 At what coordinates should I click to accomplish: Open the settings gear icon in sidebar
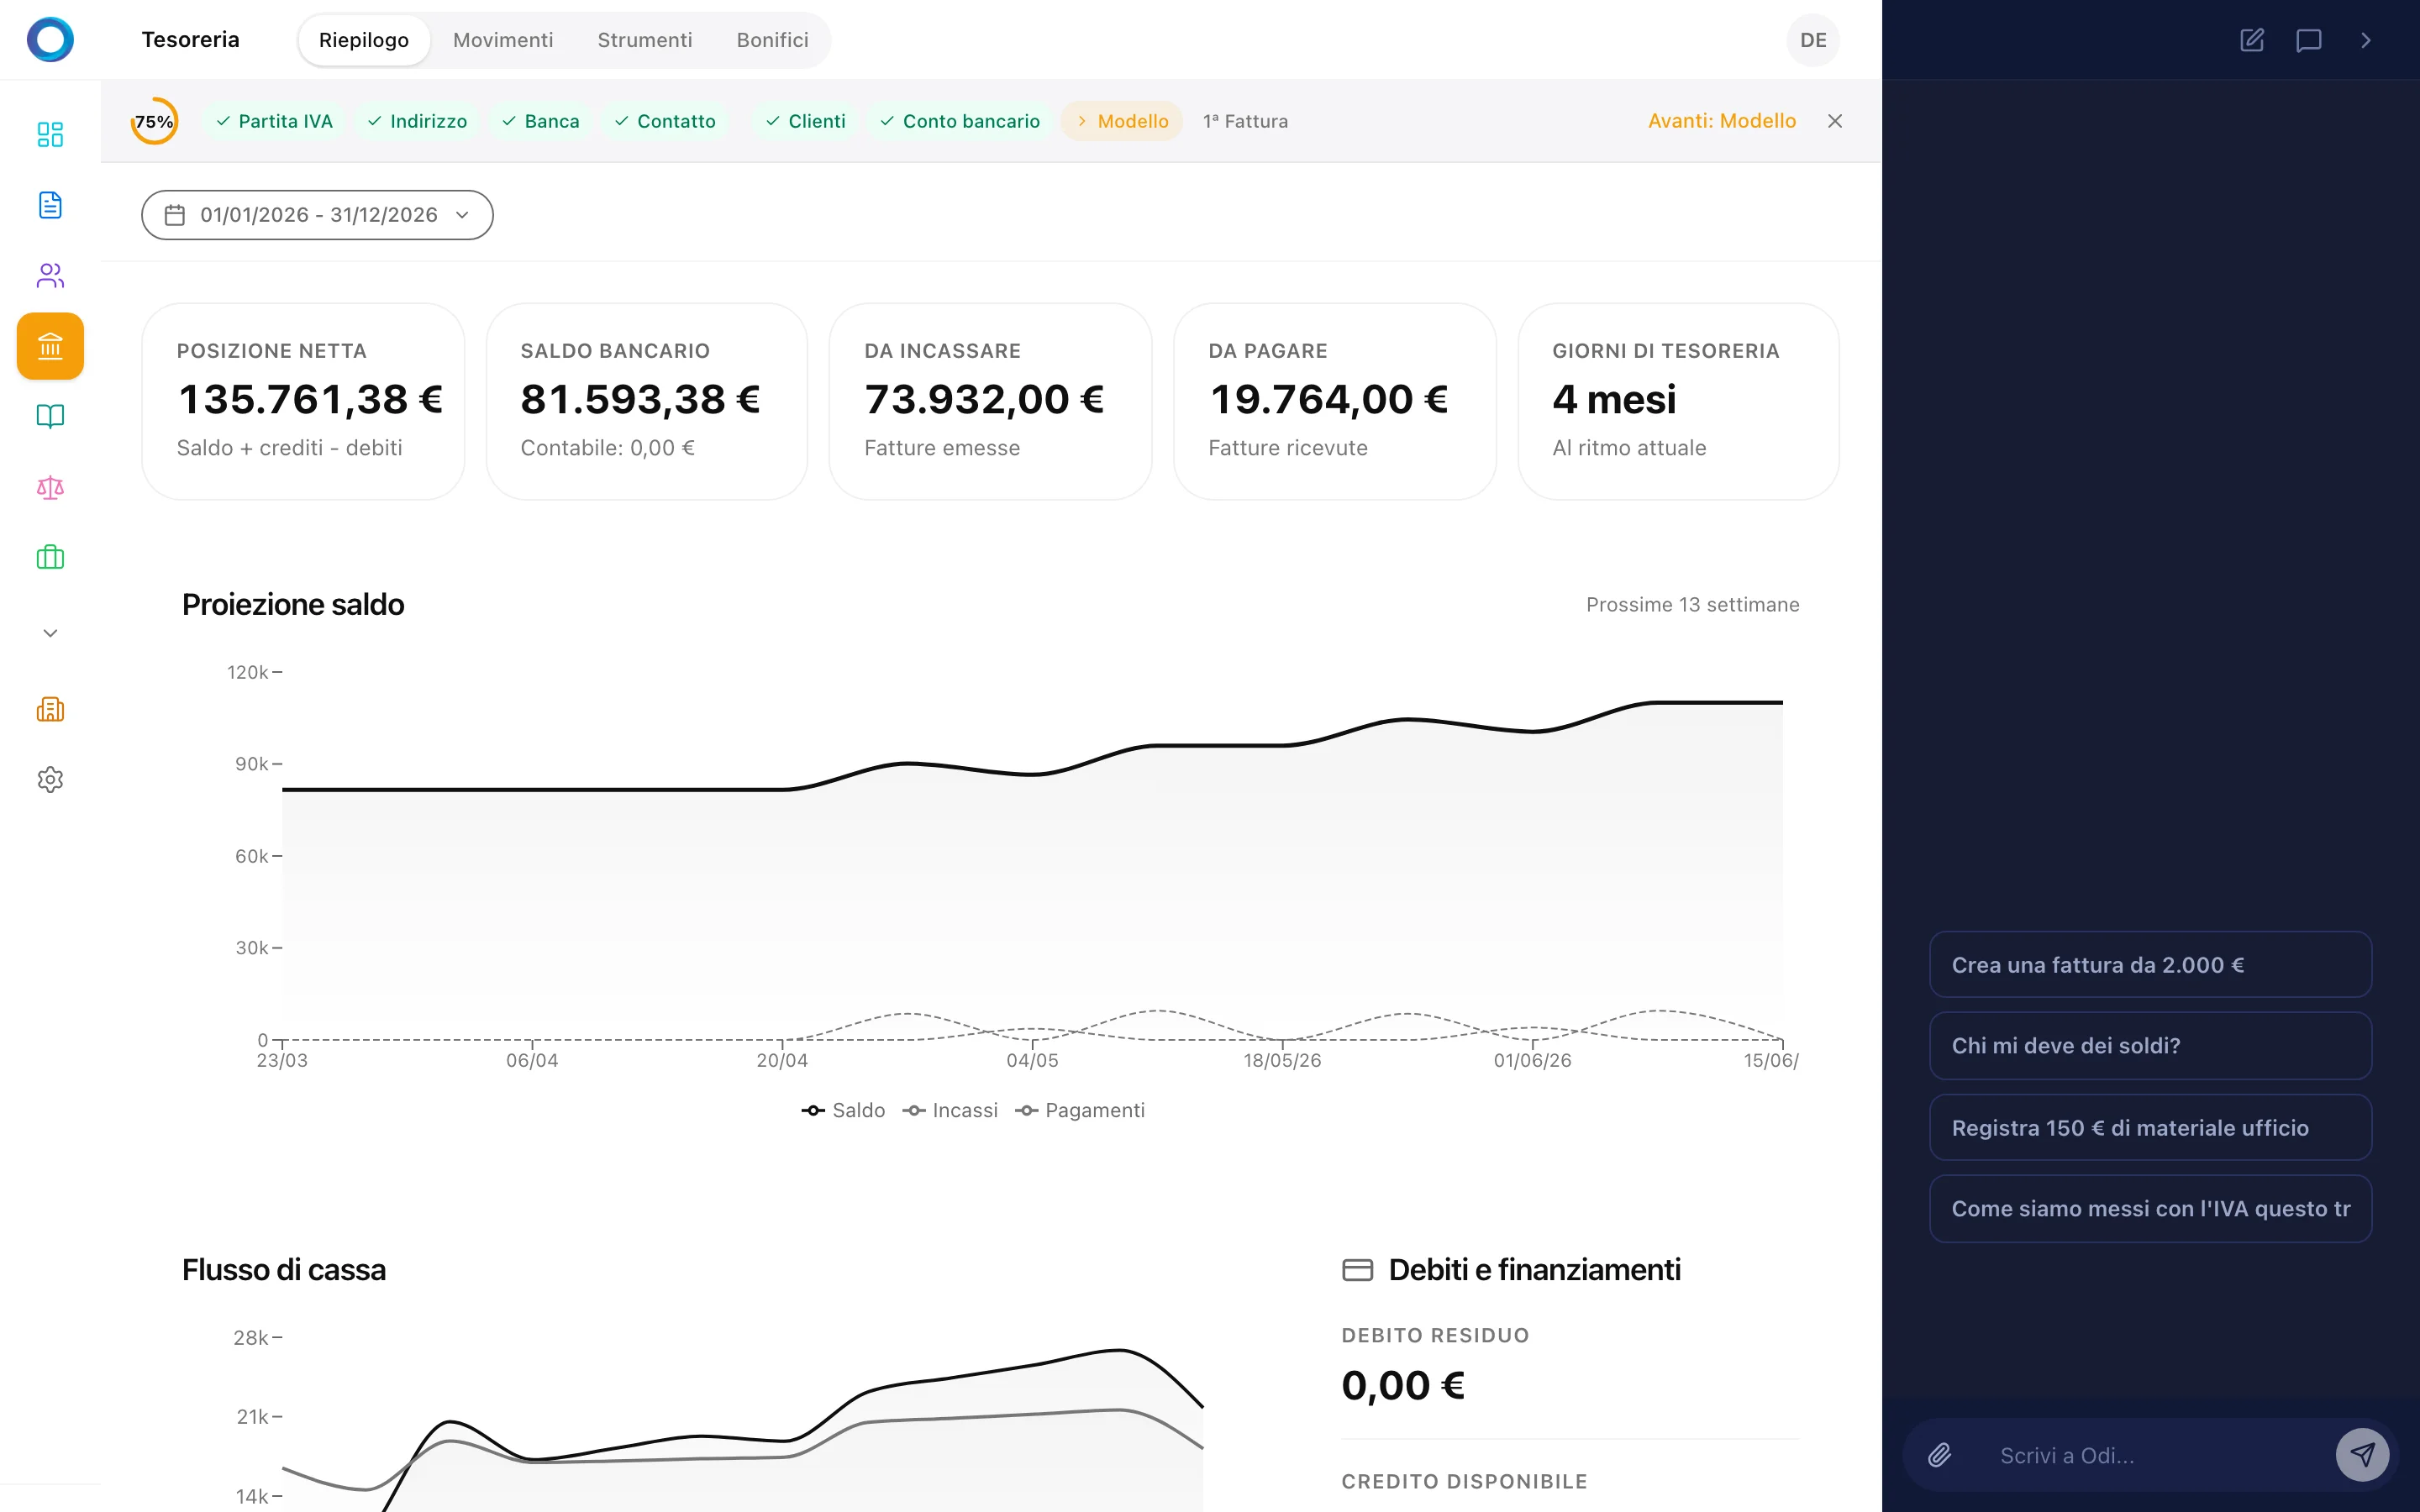[x=50, y=779]
